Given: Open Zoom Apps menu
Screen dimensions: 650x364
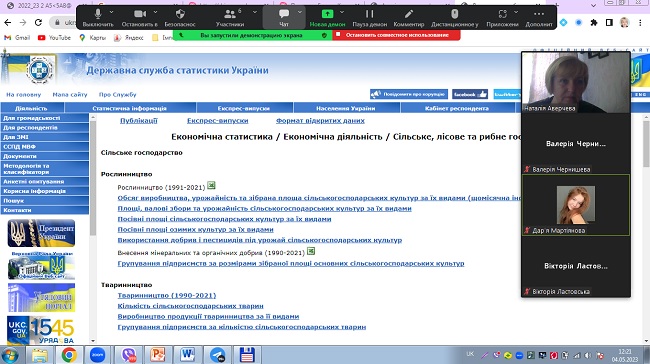Looking at the screenshot, I should [x=502, y=18].
